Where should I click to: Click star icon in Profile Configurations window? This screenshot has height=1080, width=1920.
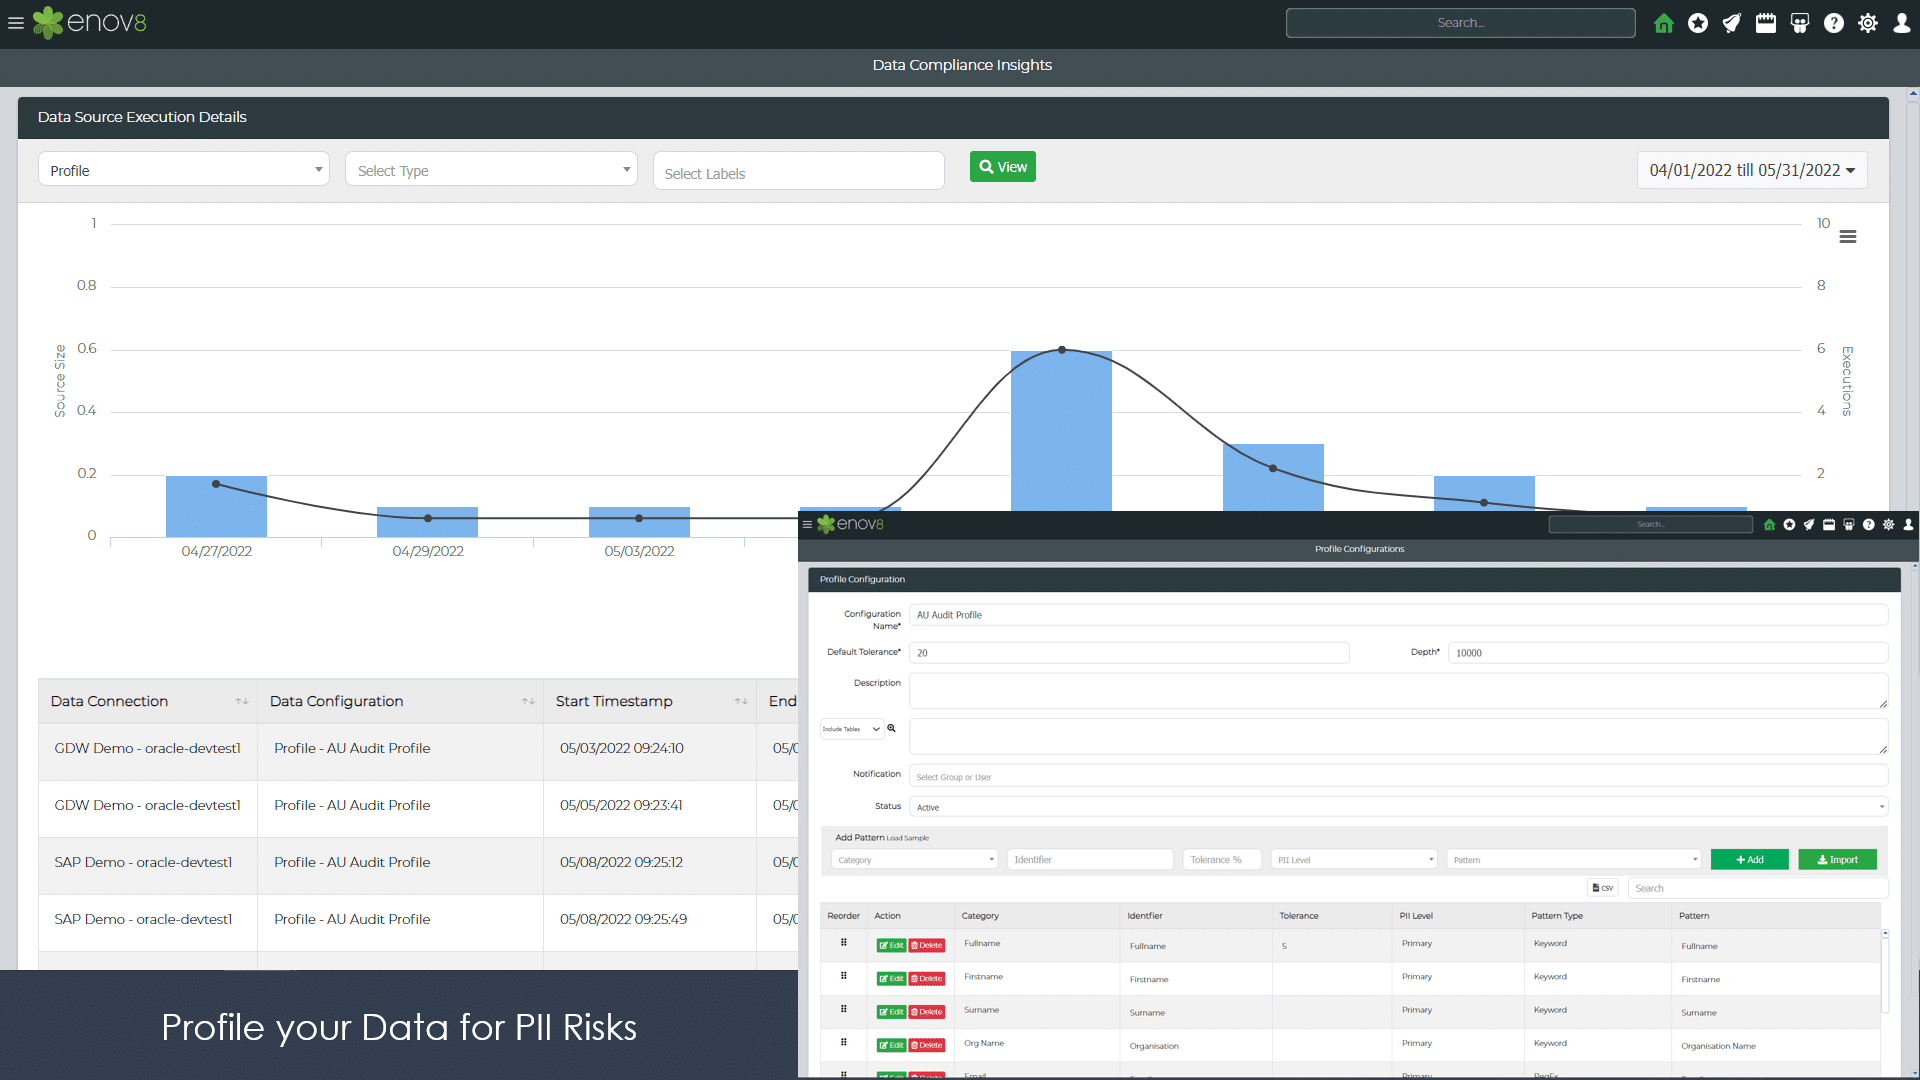pyautogui.click(x=1790, y=524)
